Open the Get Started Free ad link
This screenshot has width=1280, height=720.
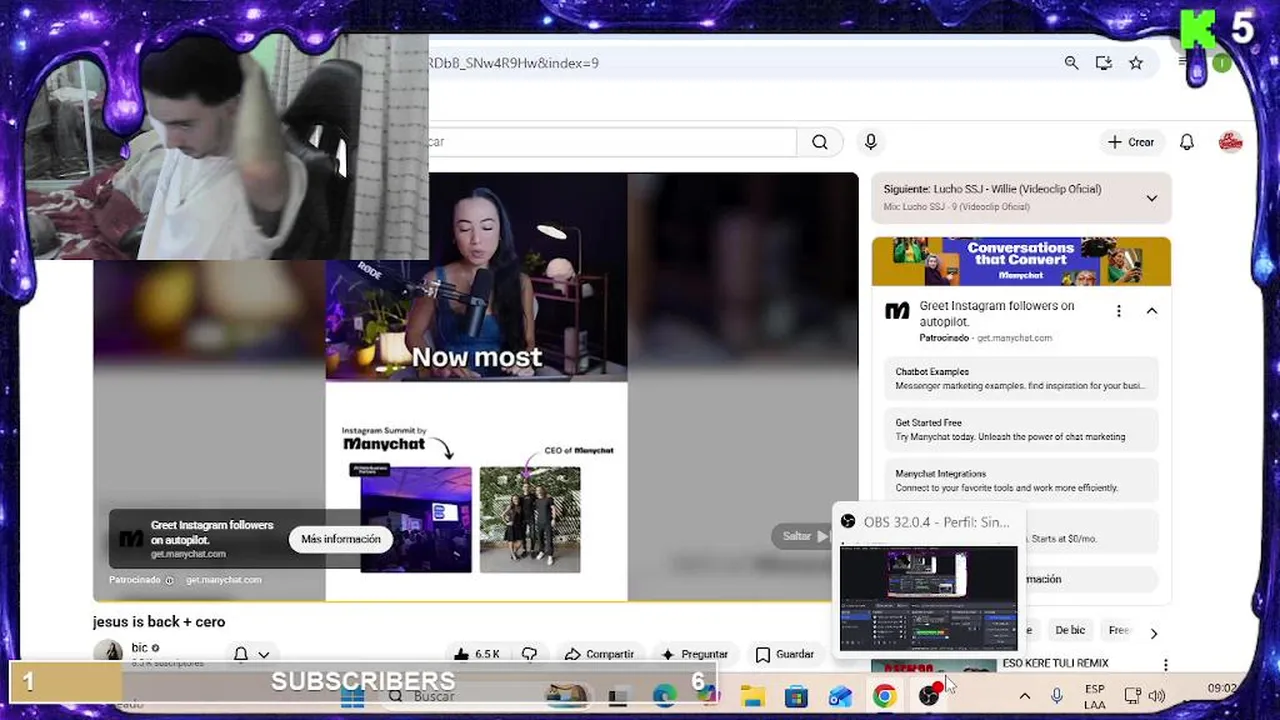(1021, 430)
